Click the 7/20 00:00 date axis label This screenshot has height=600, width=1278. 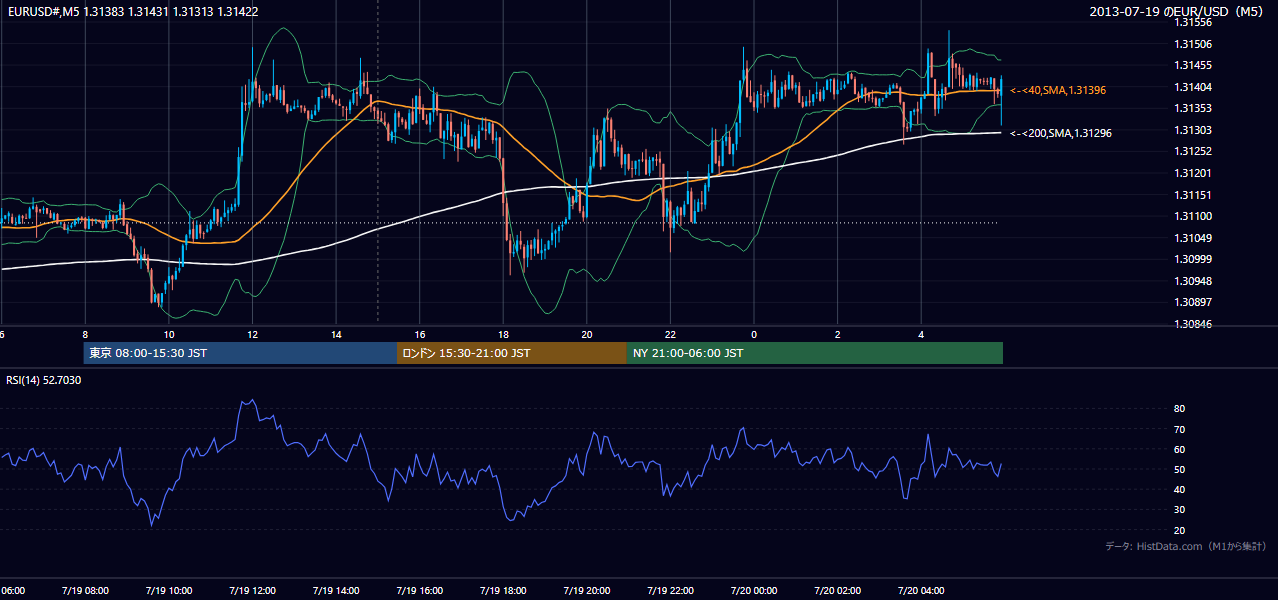click(x=753, y=590)
